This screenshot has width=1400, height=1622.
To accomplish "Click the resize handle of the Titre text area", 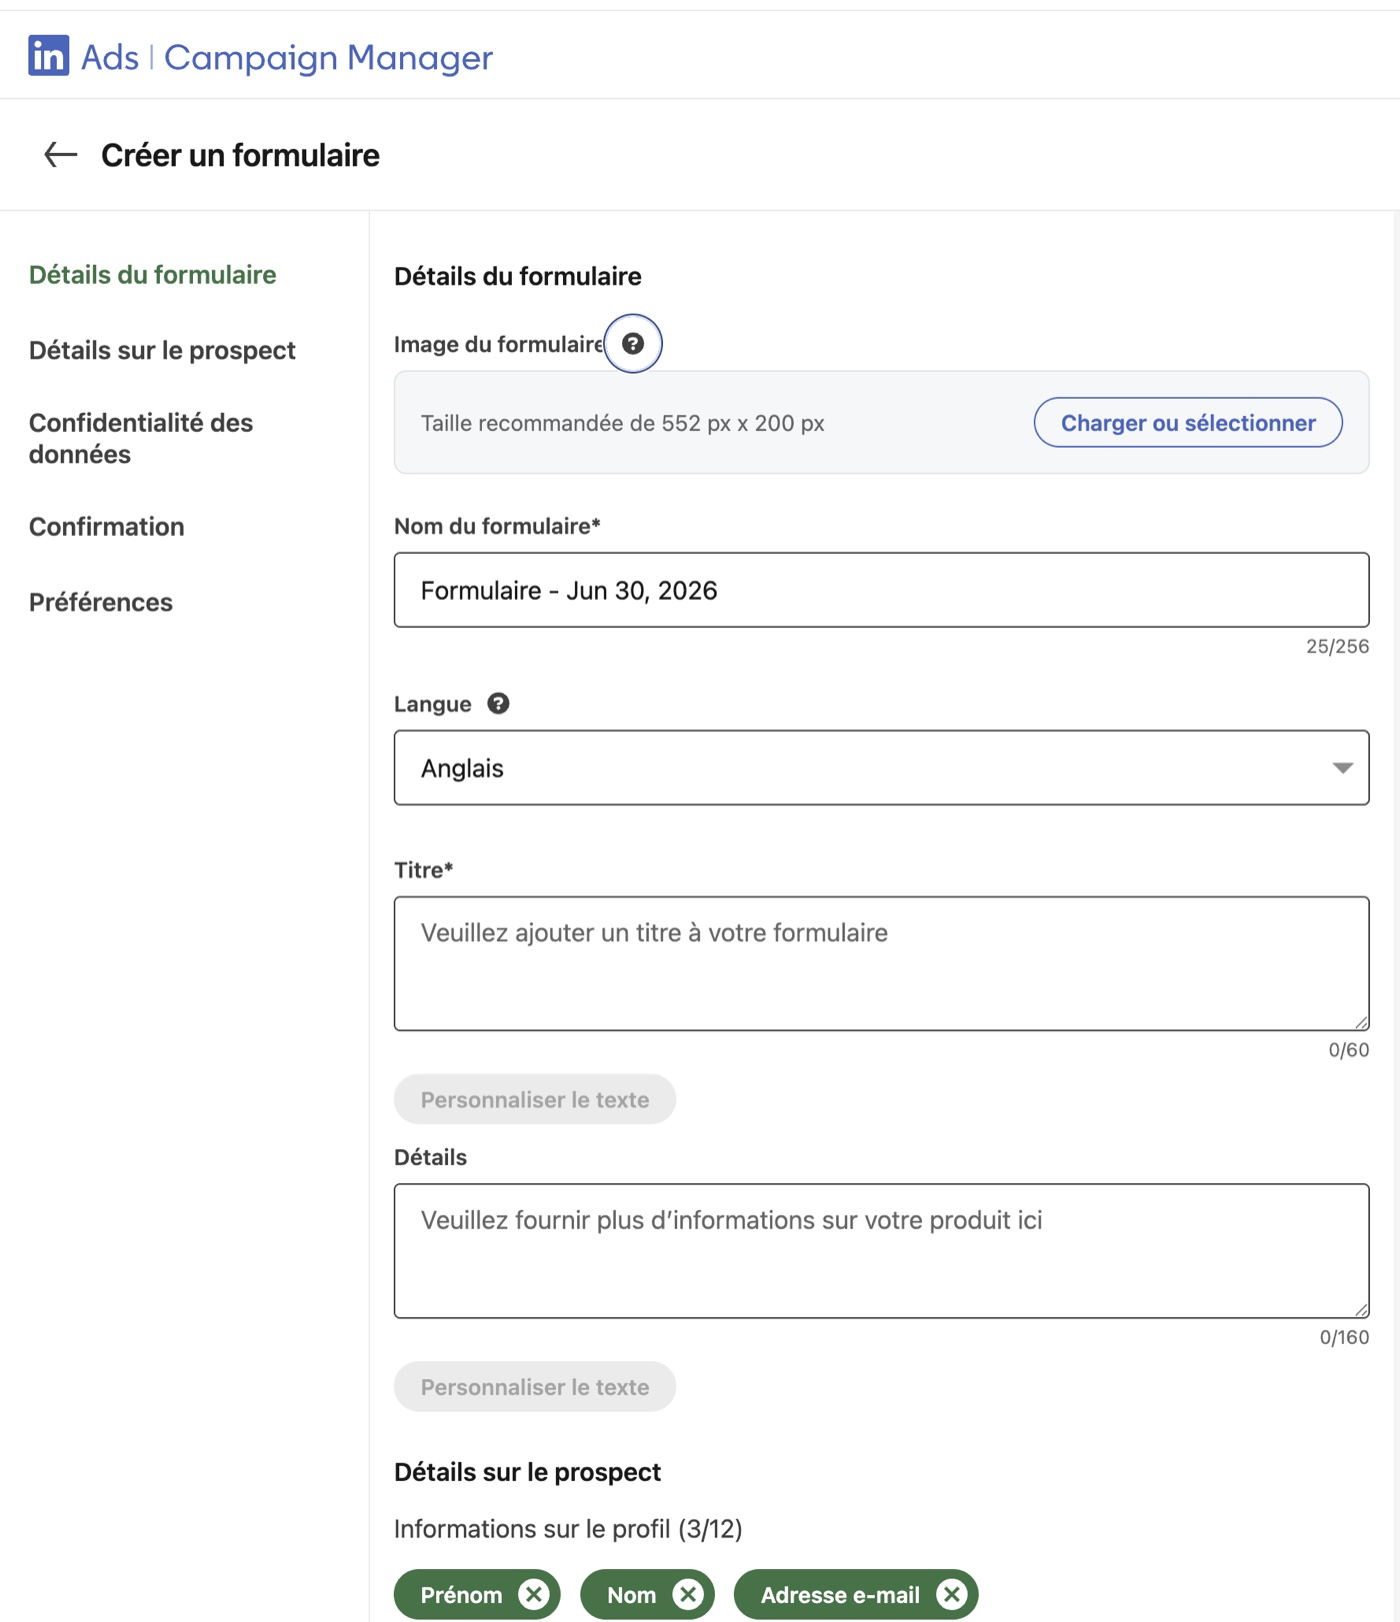I will (x=1361, y=1022).
